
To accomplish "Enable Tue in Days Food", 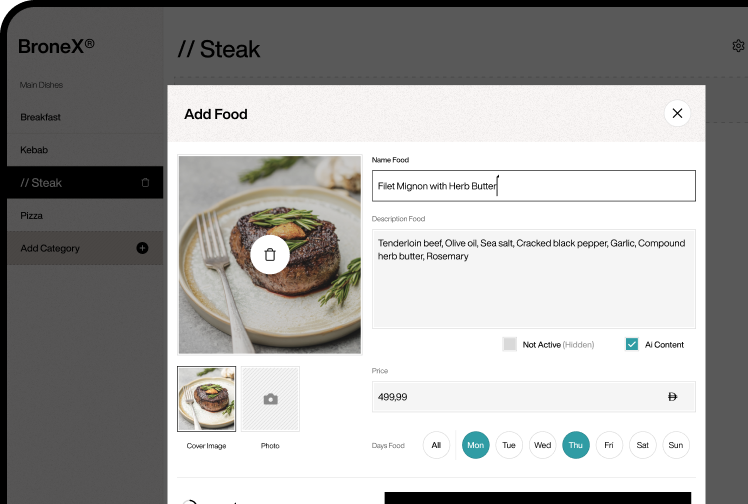I will (509, 445).
